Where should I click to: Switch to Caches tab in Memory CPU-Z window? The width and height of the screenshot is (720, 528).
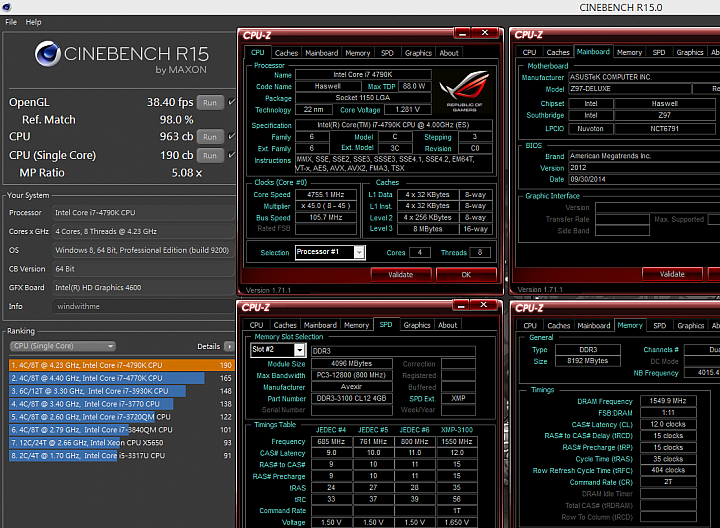tap(558, 326)
